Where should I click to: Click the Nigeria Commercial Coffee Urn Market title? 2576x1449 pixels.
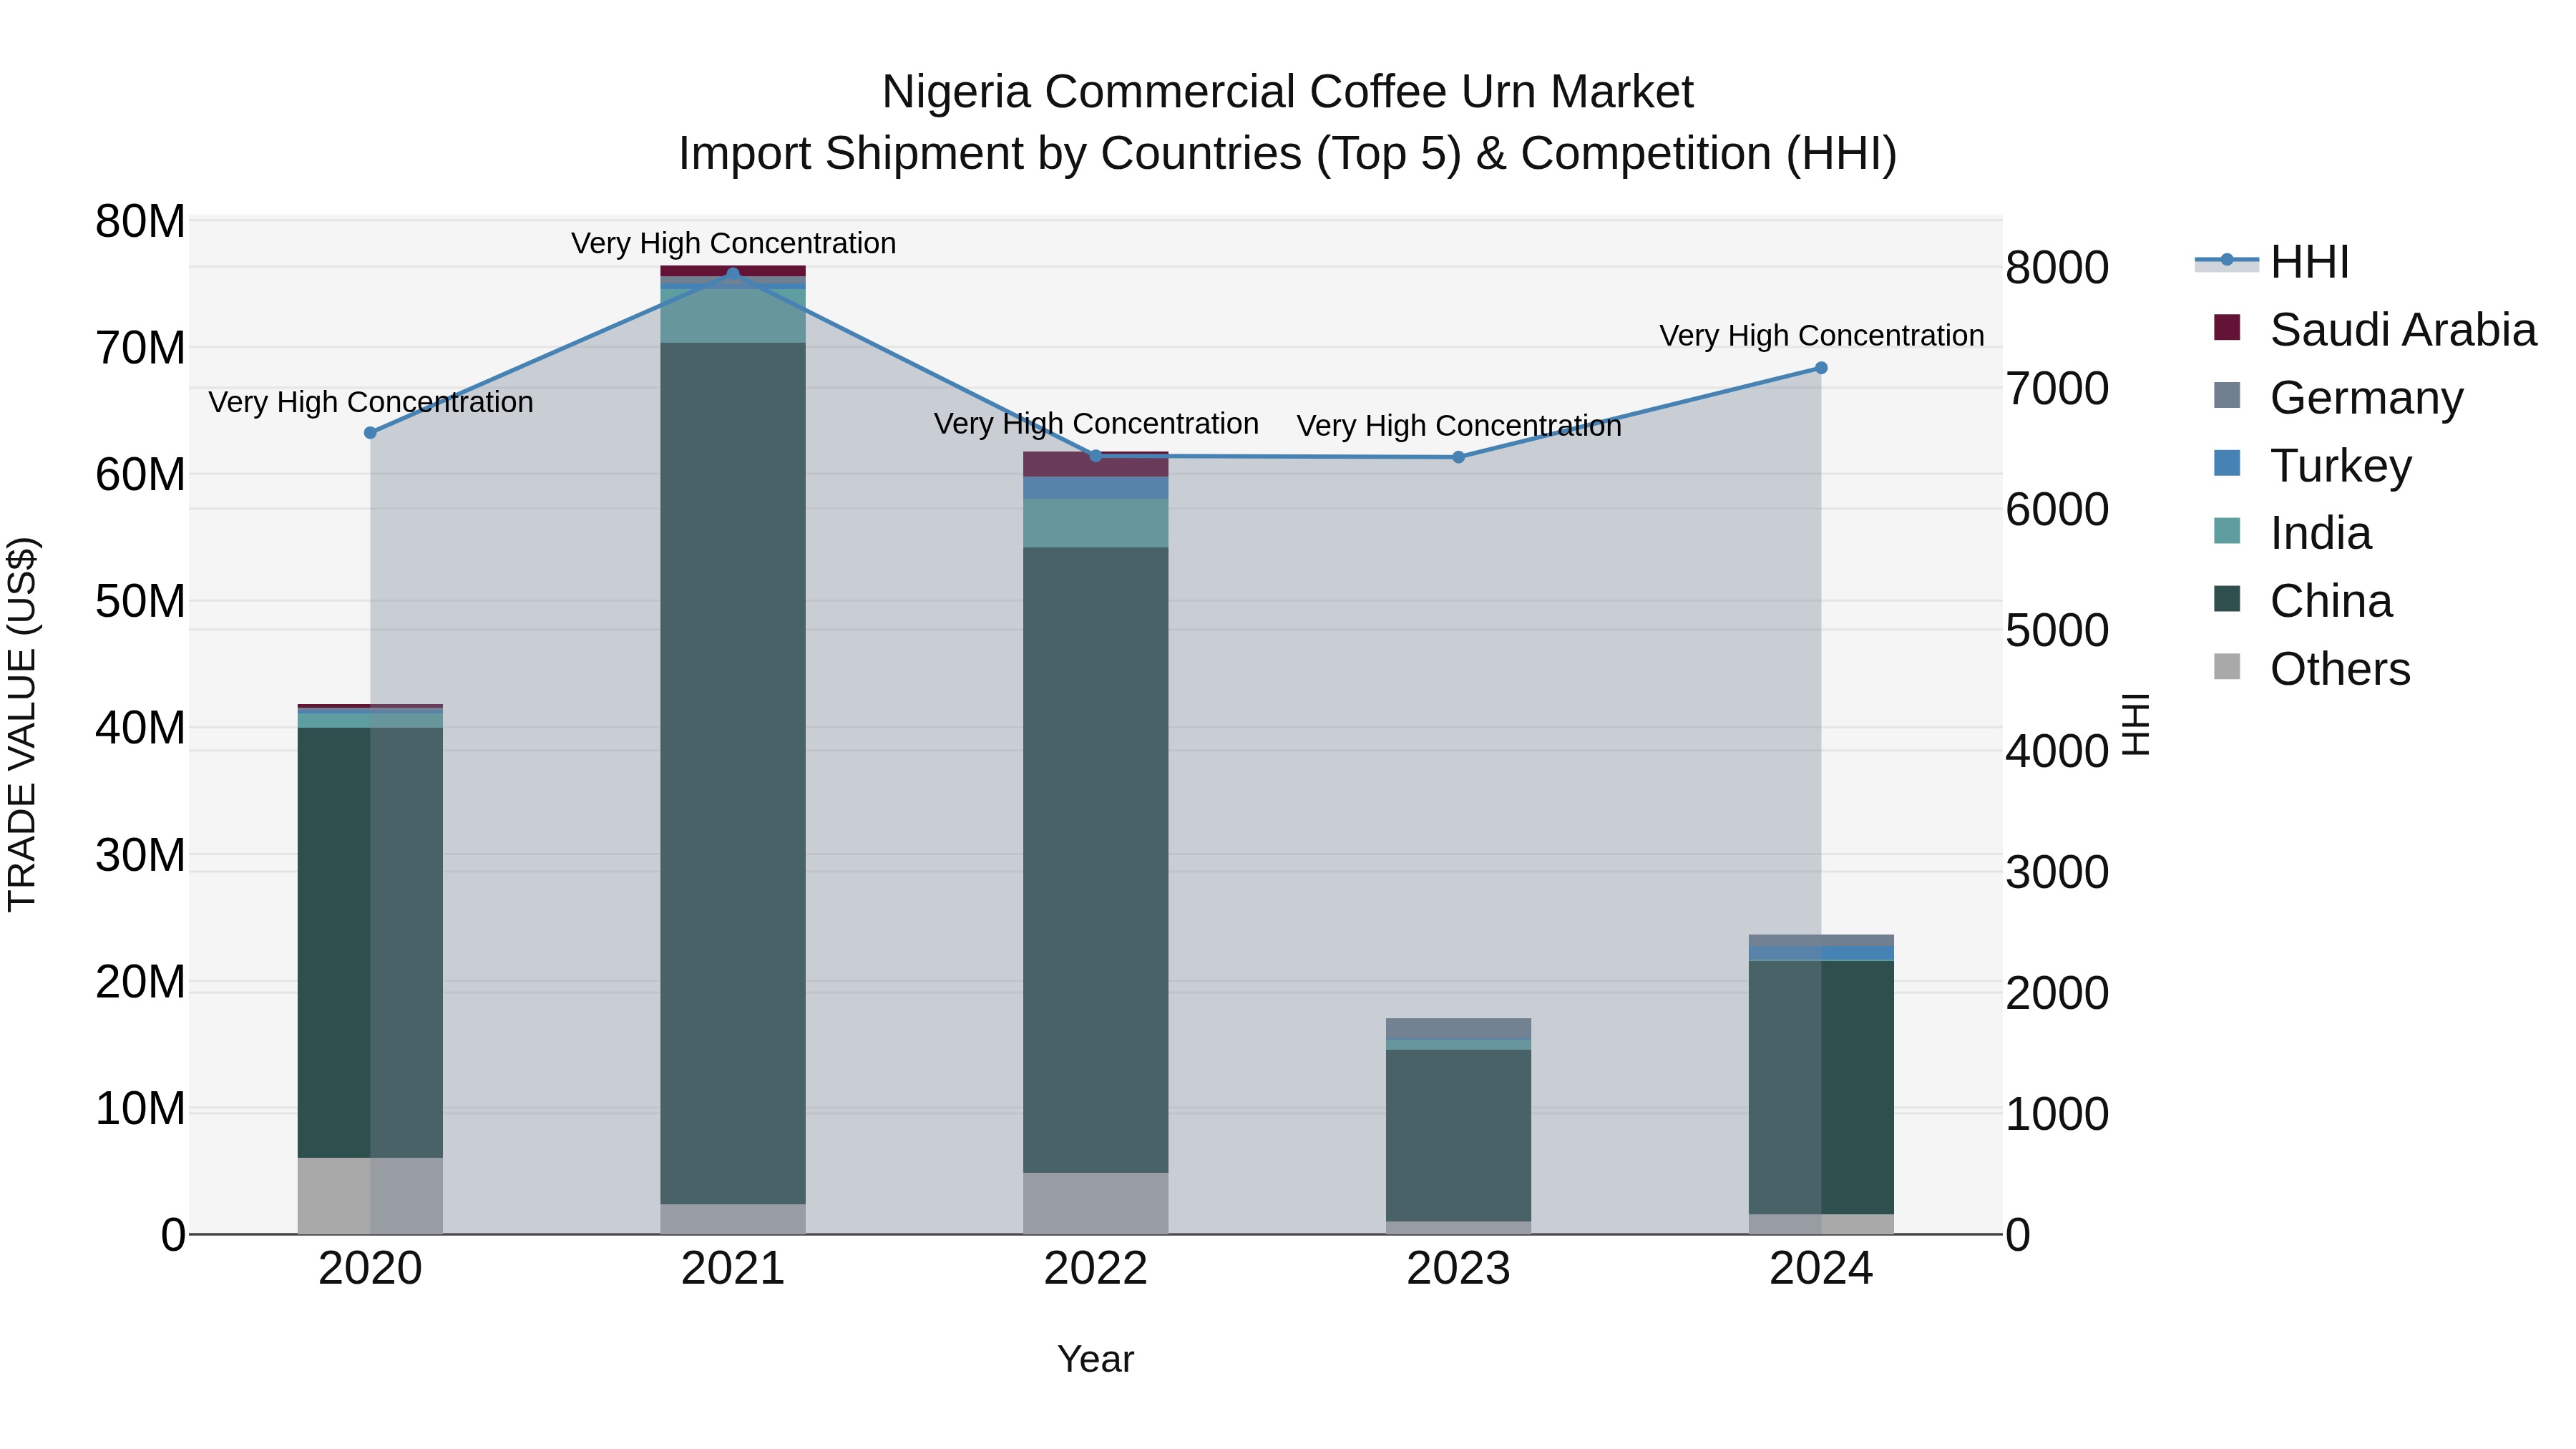(1288, 92)
